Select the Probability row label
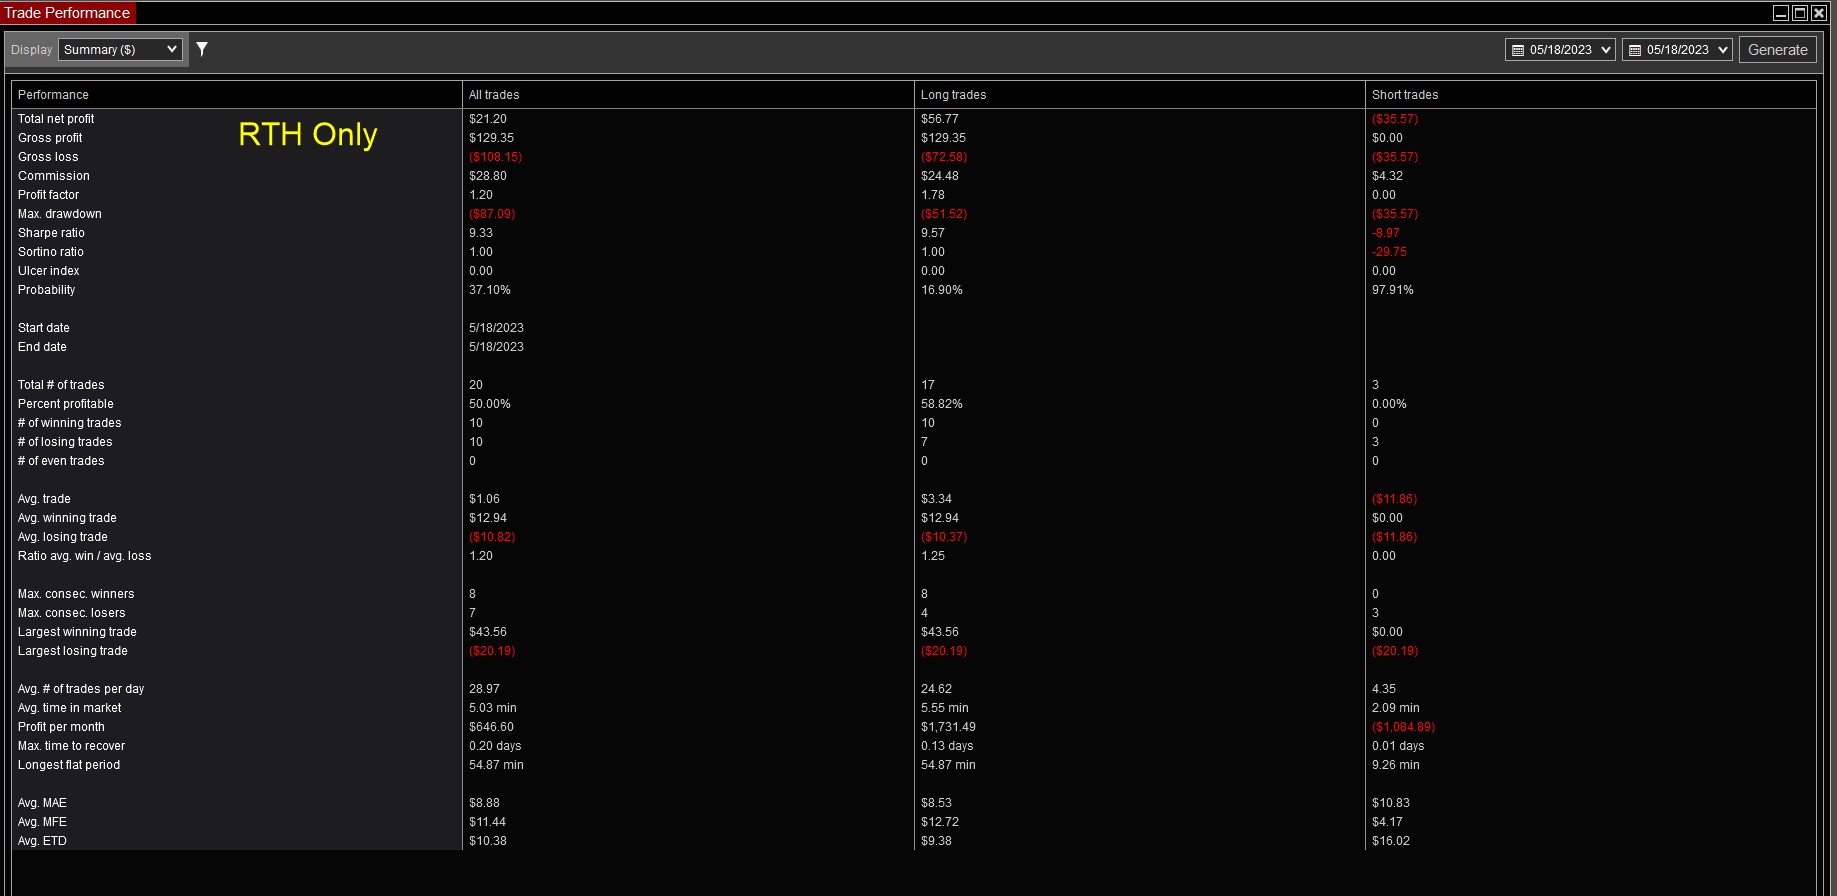Screen dimensions: 1837x896 click(x=47, y=290)
